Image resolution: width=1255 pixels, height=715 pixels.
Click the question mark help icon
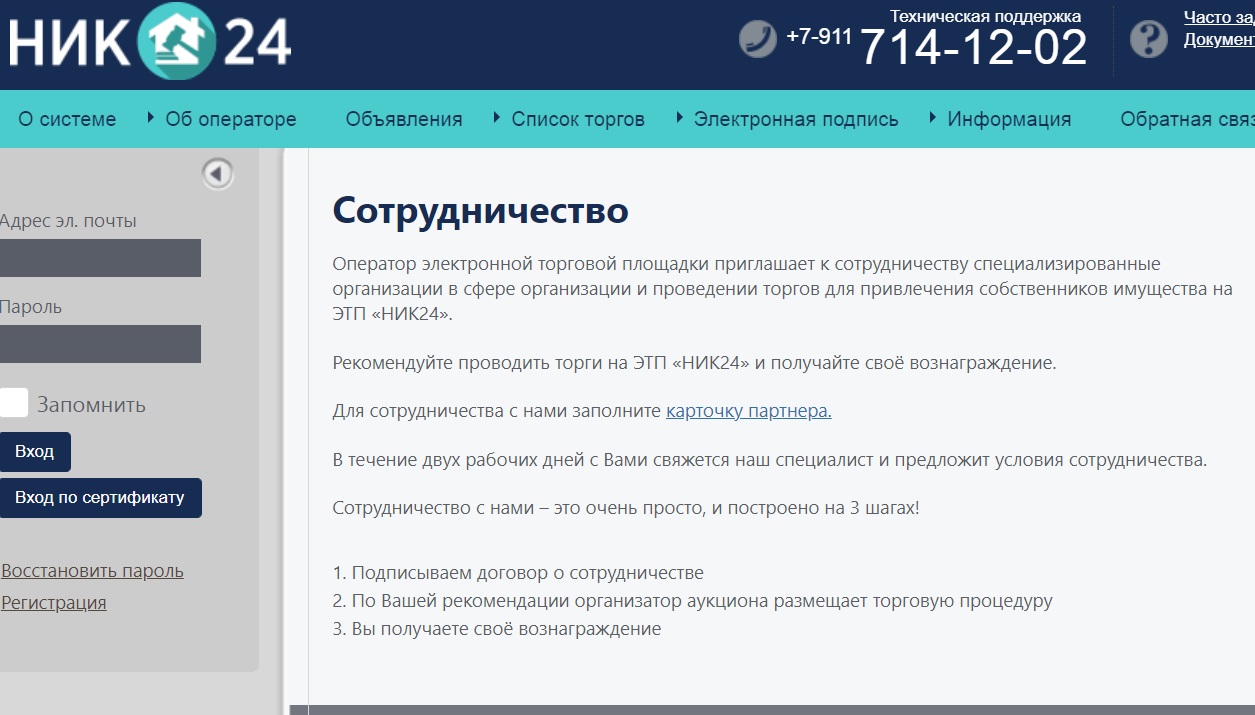click(1148, 40)
